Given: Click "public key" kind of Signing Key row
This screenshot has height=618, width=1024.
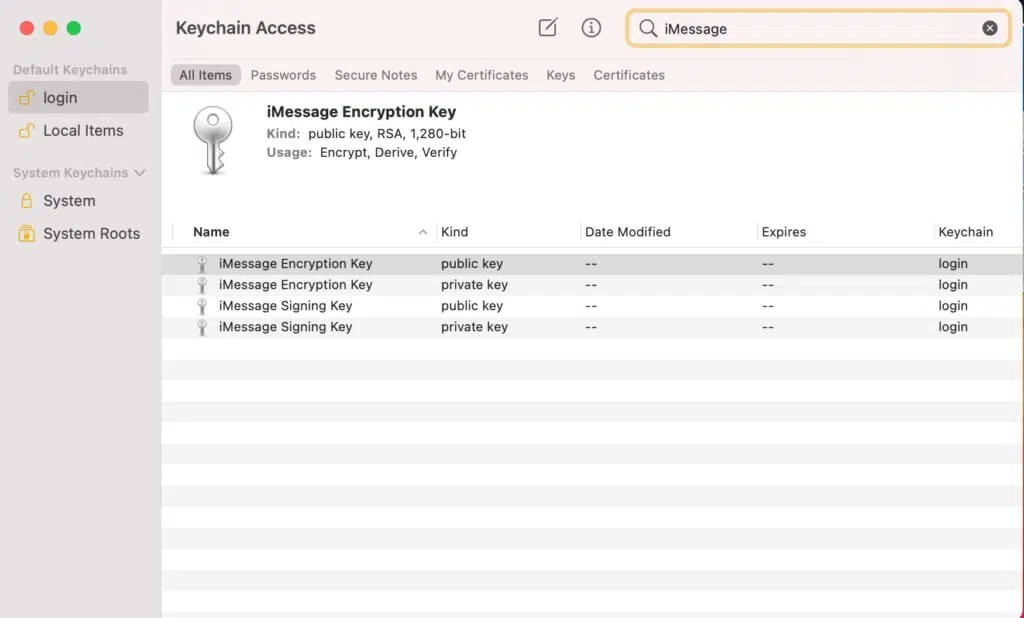Looking at the screenshot, I should pos(472,306).
